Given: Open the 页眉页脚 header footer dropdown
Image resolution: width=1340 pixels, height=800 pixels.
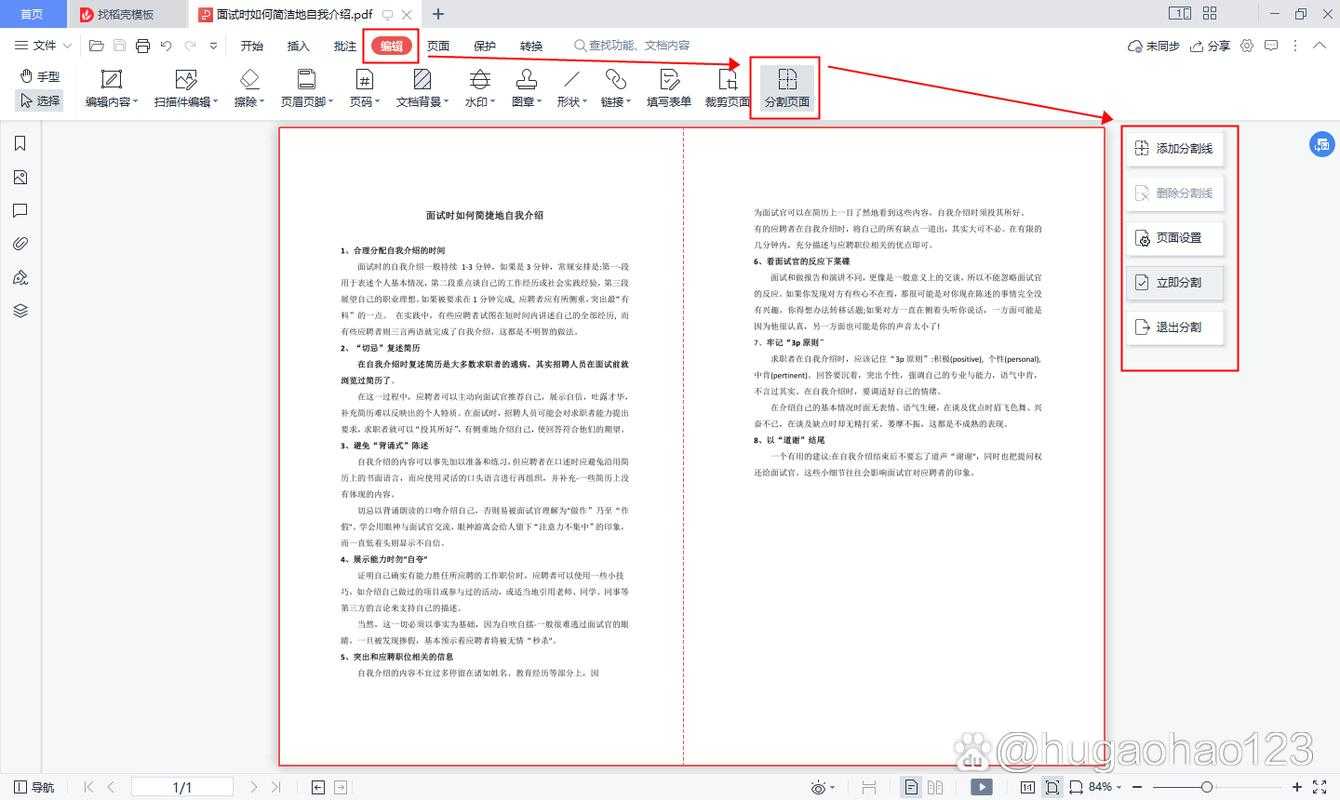Looking at the screenshot, I should (x=307, y=88).
